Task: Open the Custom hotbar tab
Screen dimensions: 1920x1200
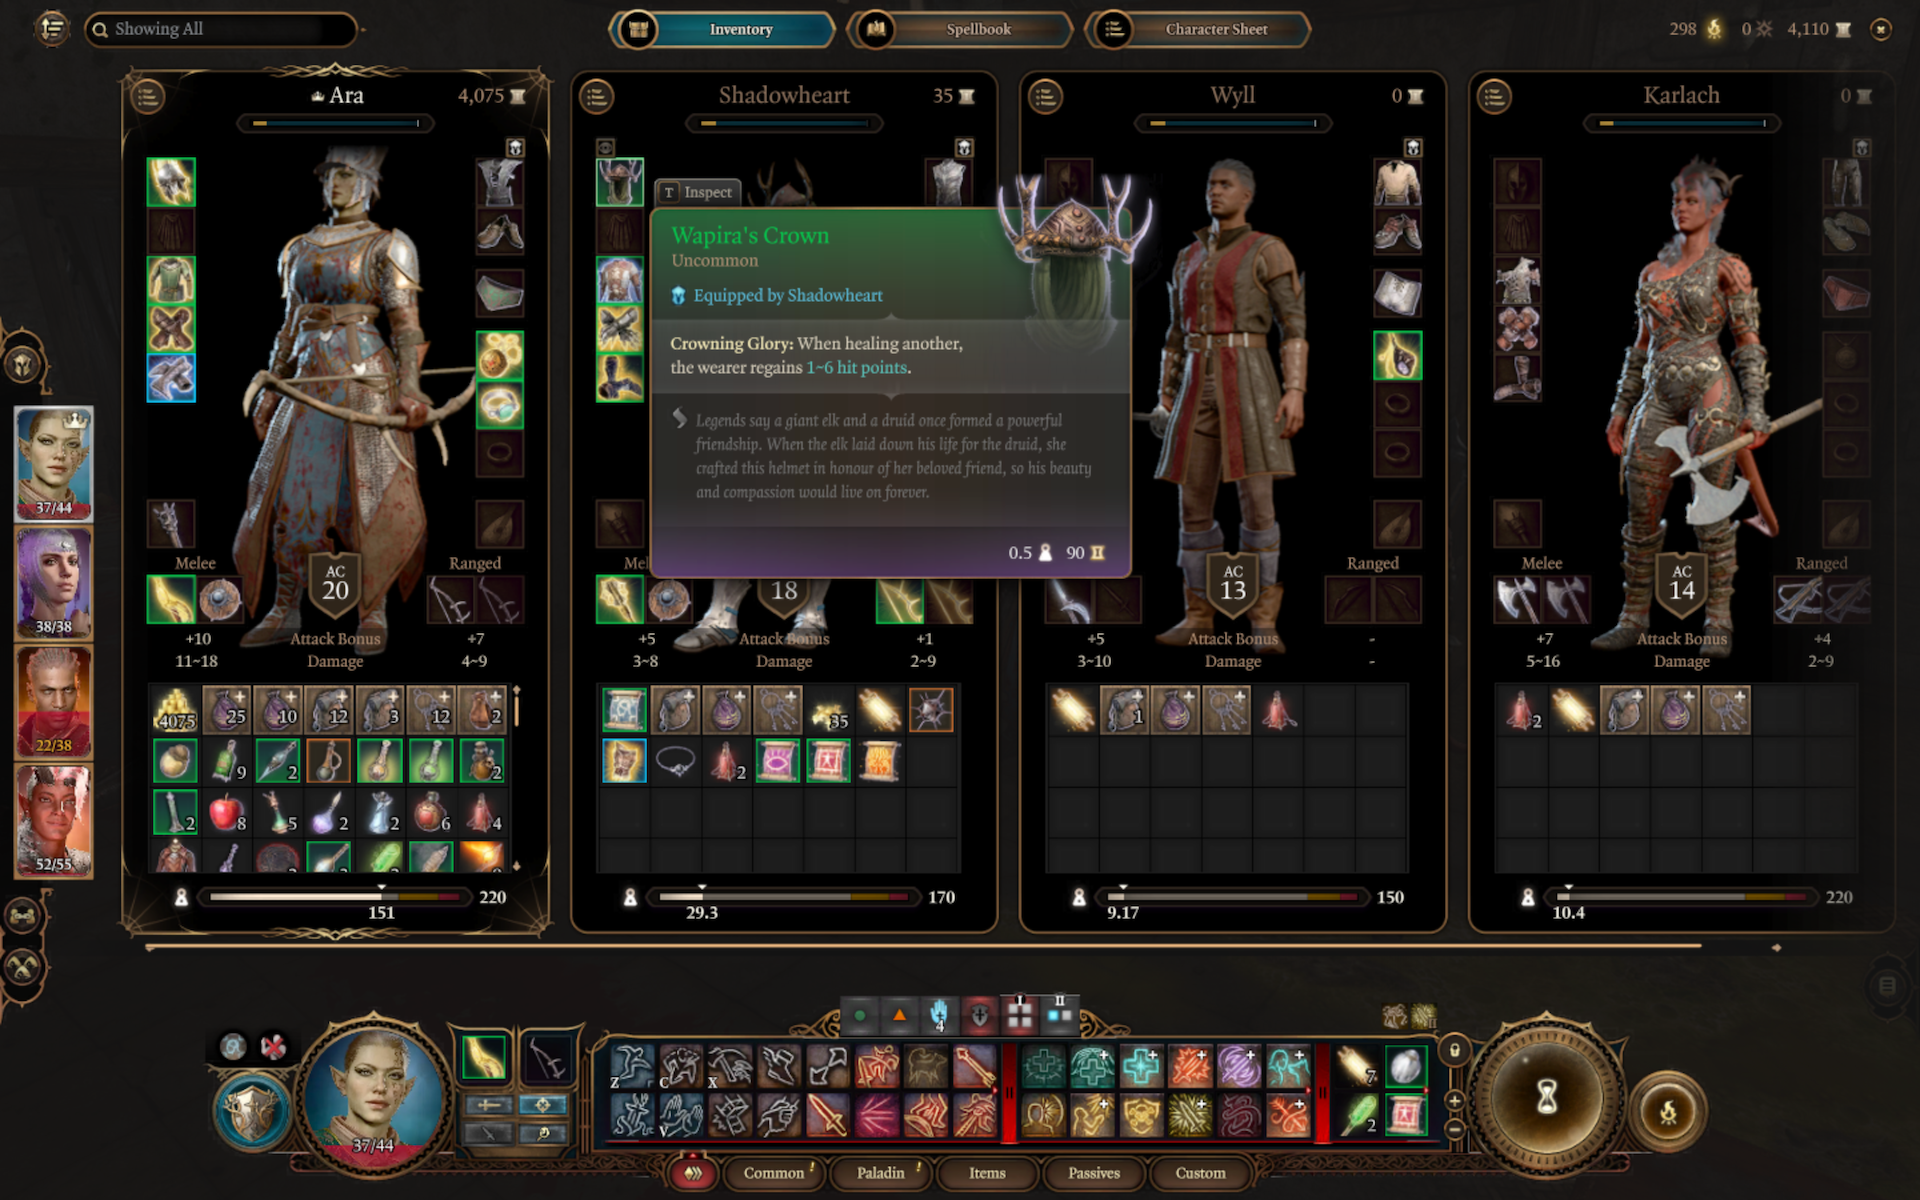Action: point(1200,1173)
